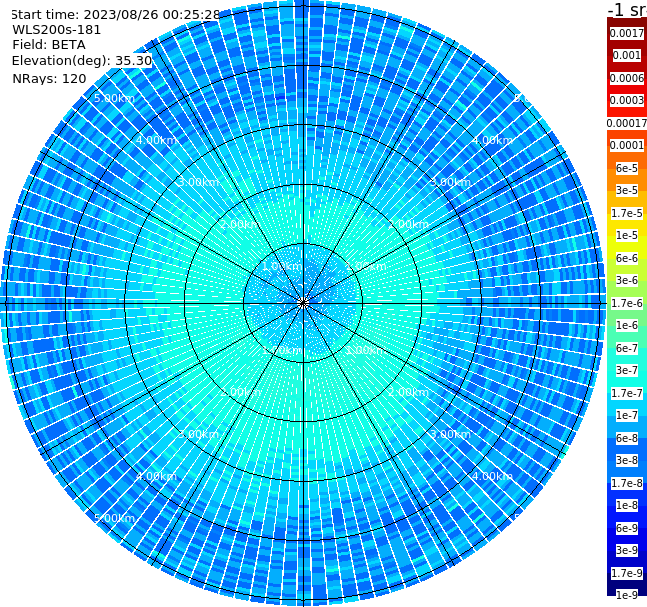647x607 pixels.
Task: Click the 1.7e-6 colorbar tick label
Action: 627,303
